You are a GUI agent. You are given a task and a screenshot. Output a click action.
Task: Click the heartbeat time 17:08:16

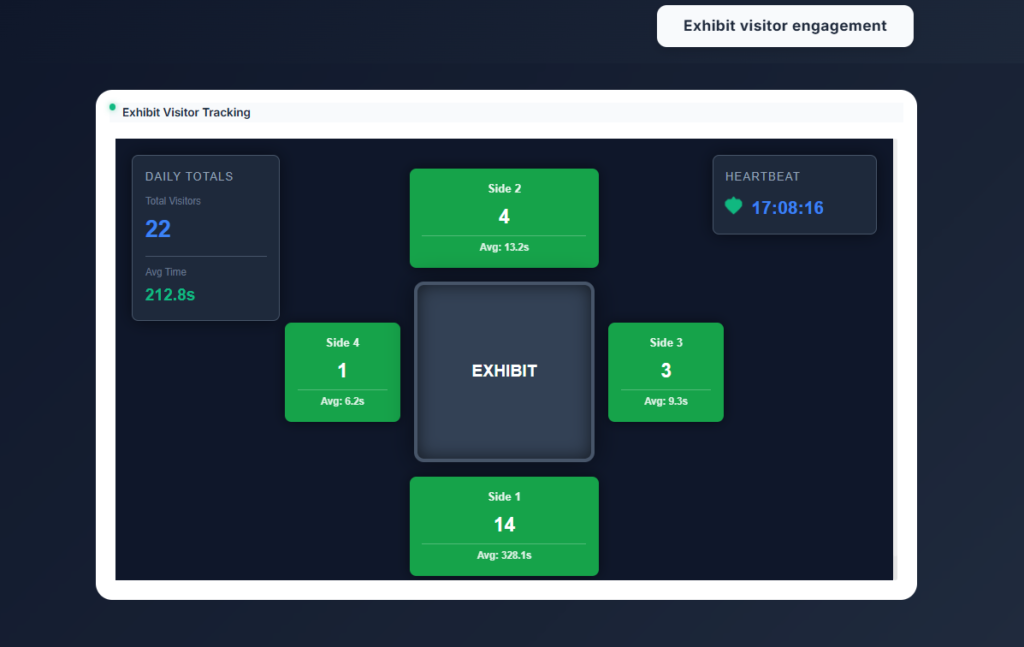click(787, 208)
